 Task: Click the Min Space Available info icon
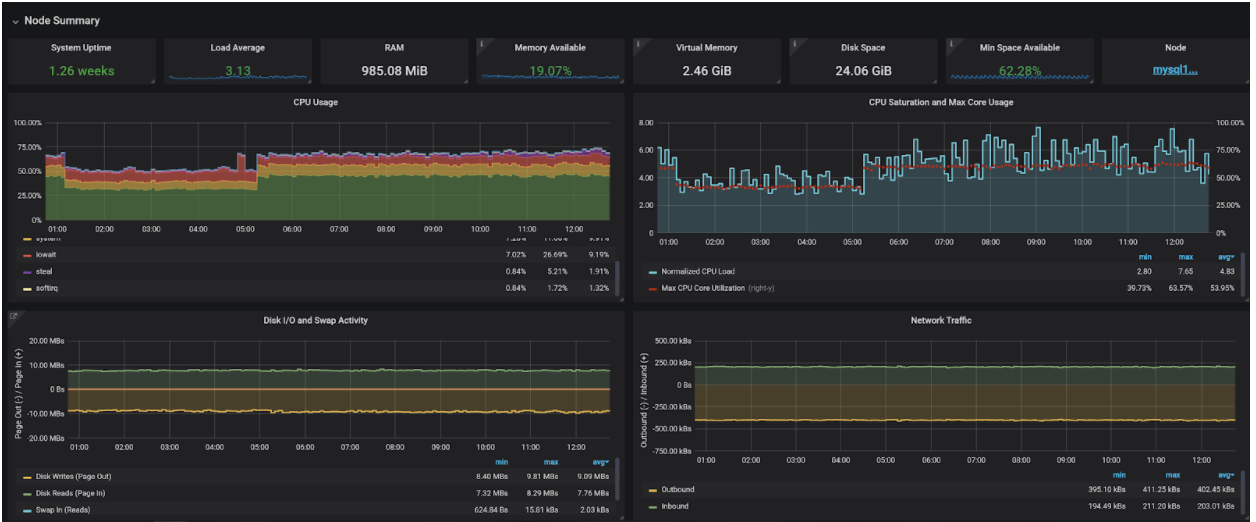point(950,44)
